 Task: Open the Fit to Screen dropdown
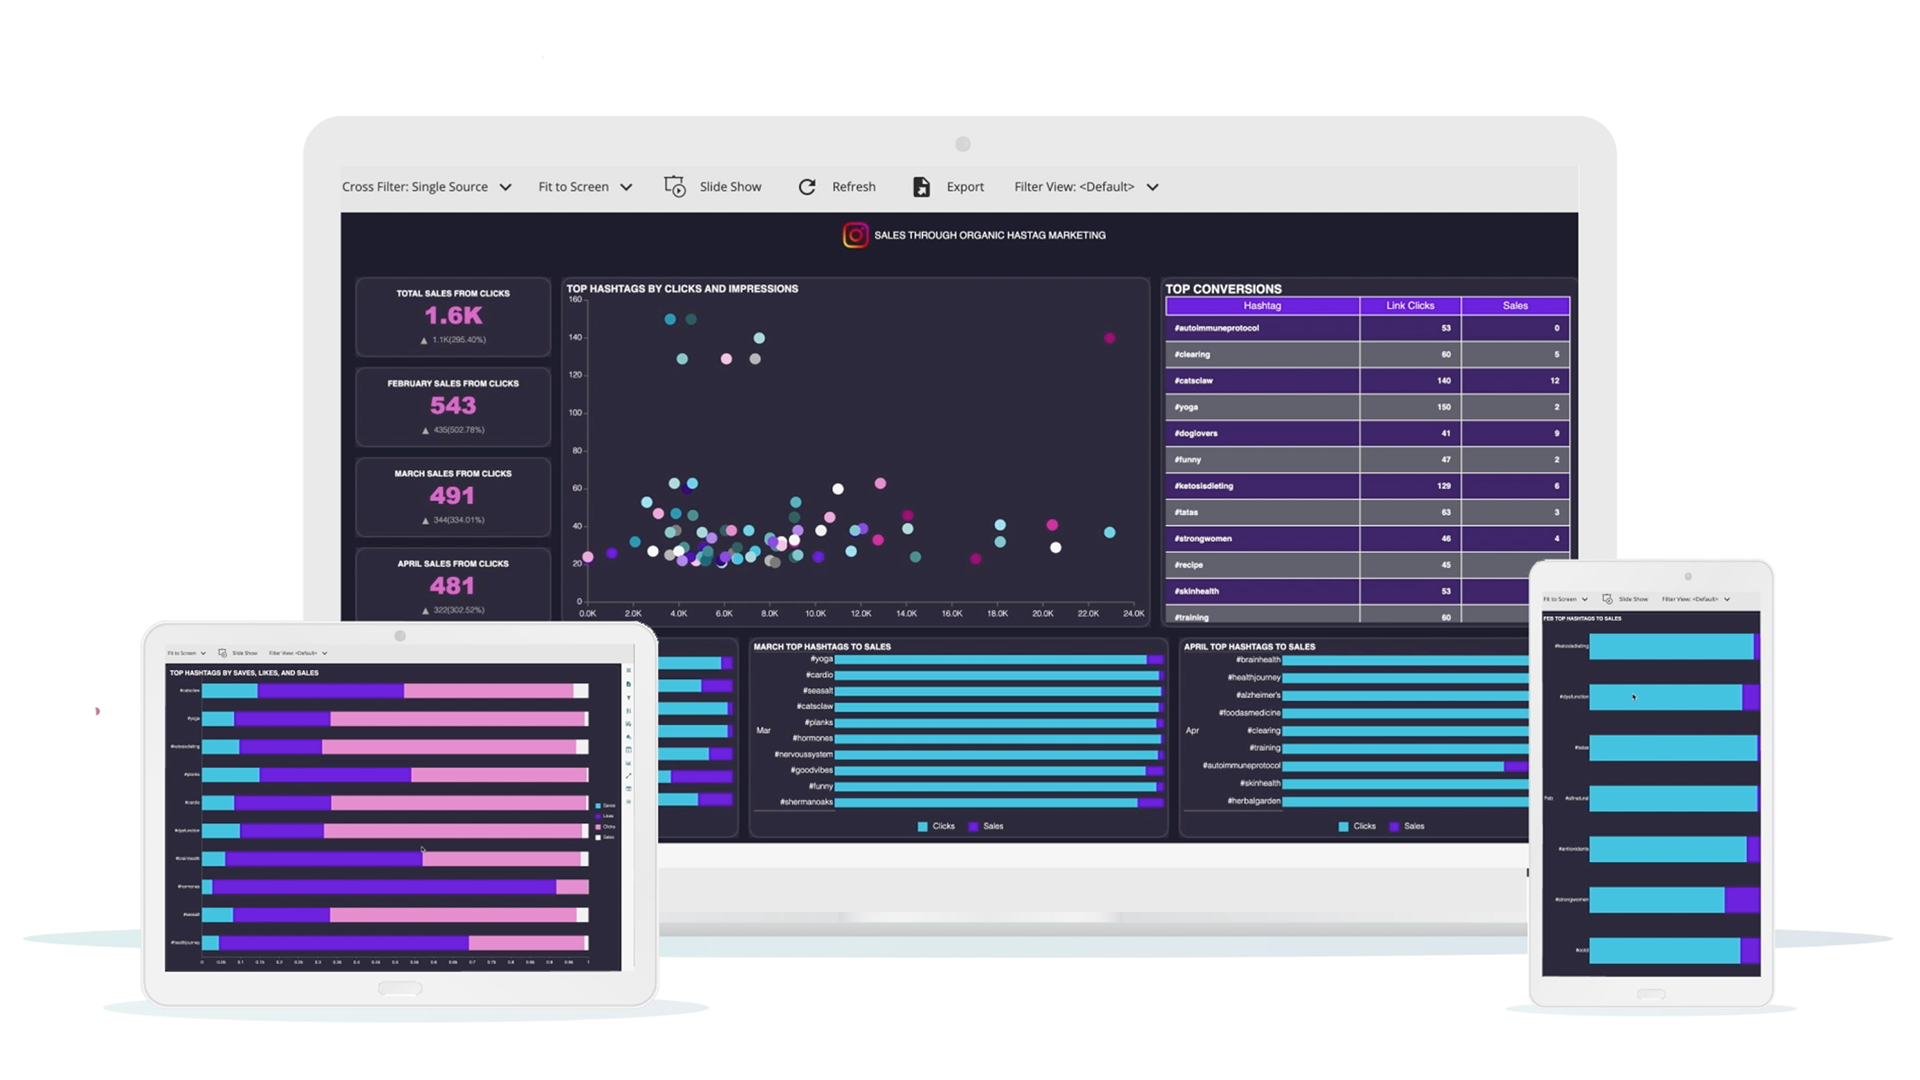click(x=584, y=186)
